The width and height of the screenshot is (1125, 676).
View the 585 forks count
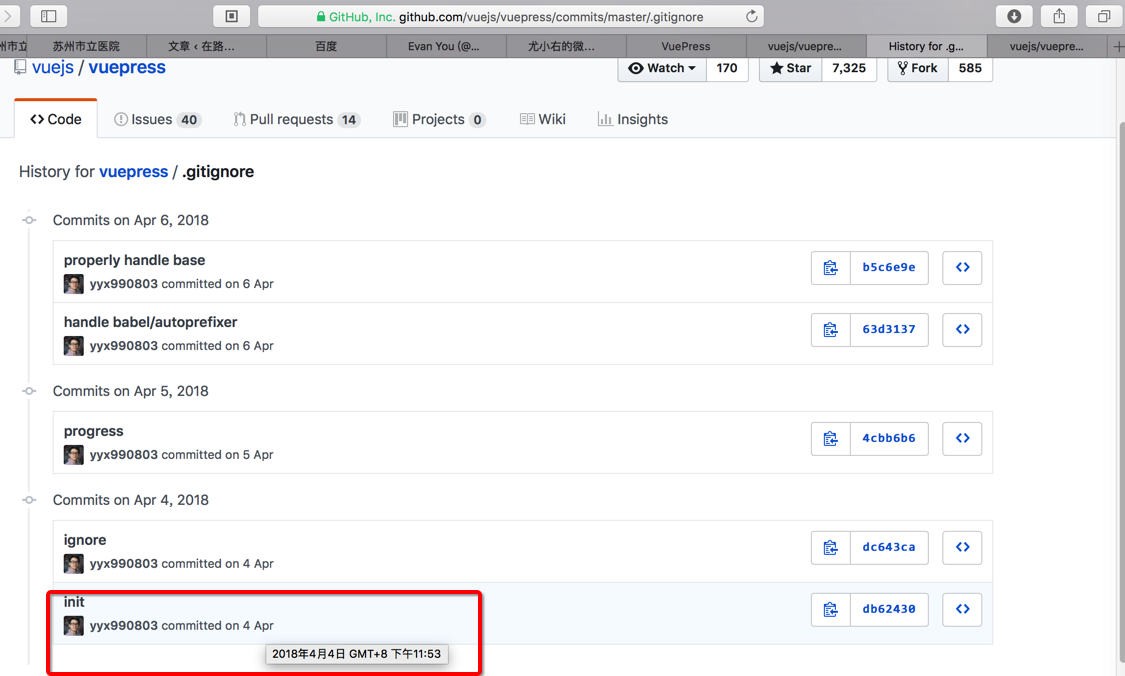click(970, 68)
